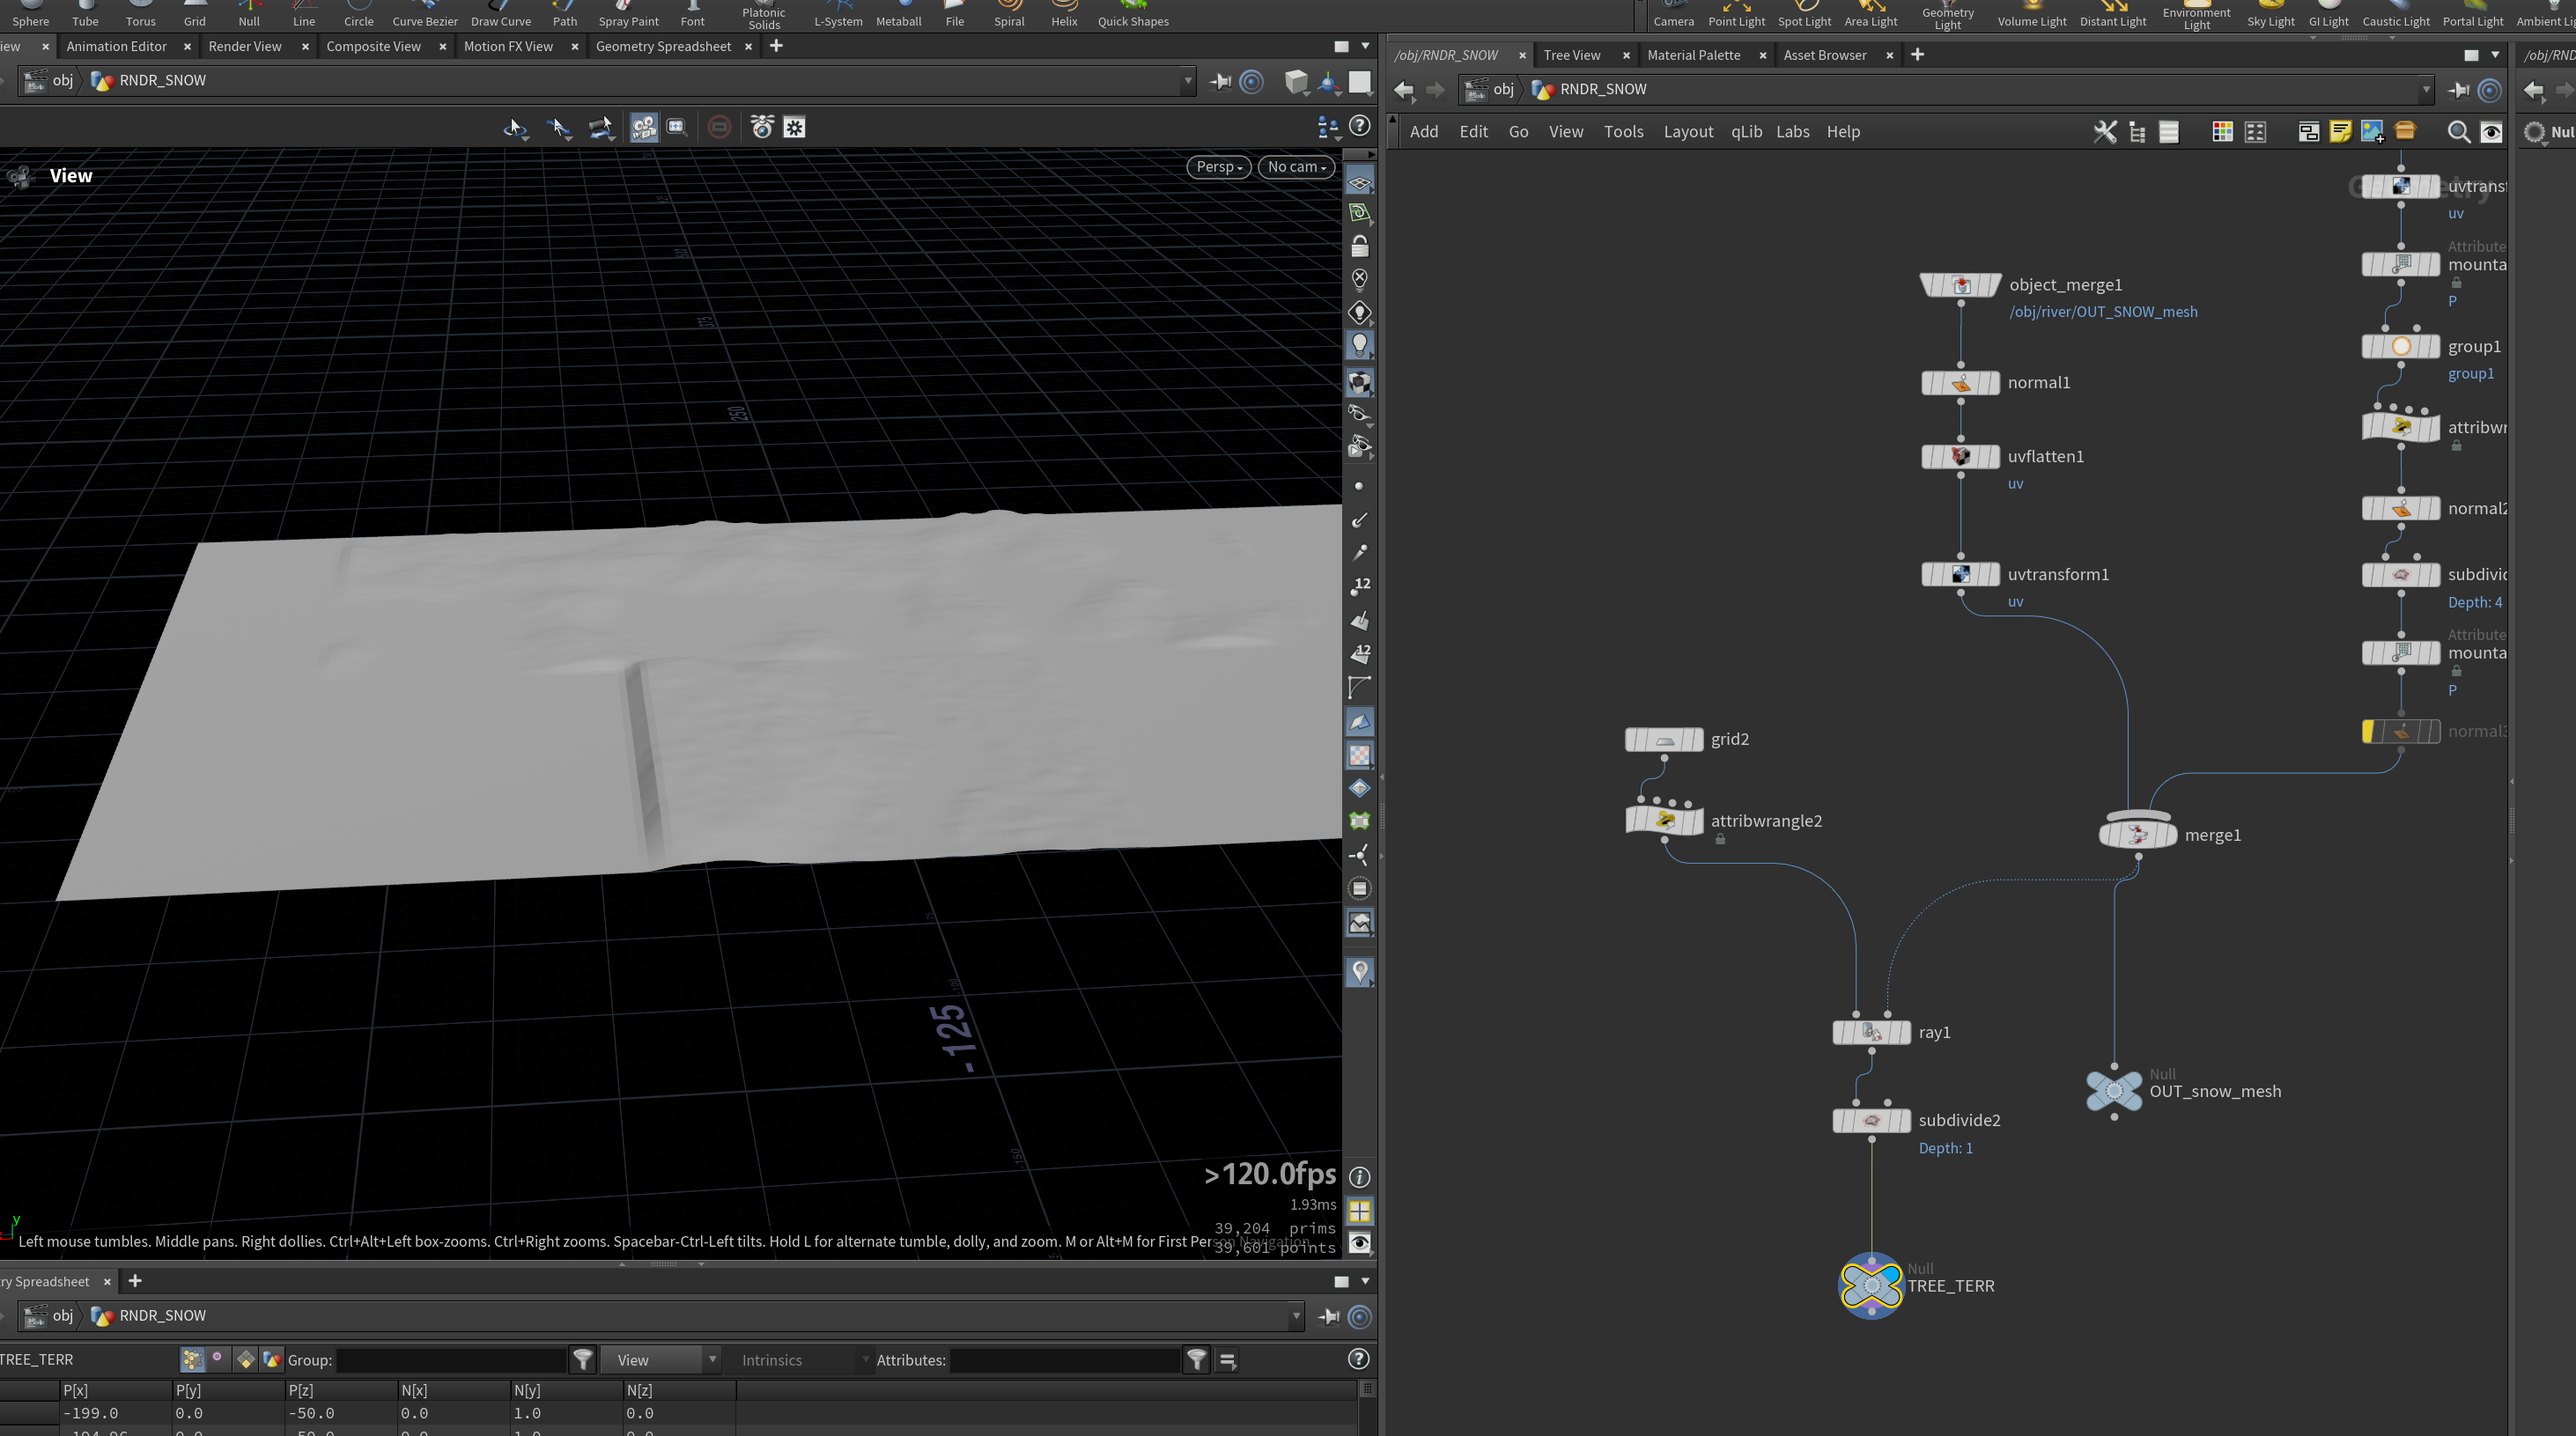Toggle viewport headlight bulb icon

pyautogui.click(x=1359, y=345)
